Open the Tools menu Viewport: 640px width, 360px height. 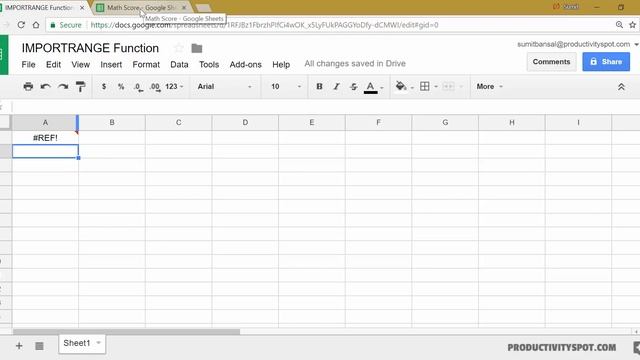[x=209, y=64]
